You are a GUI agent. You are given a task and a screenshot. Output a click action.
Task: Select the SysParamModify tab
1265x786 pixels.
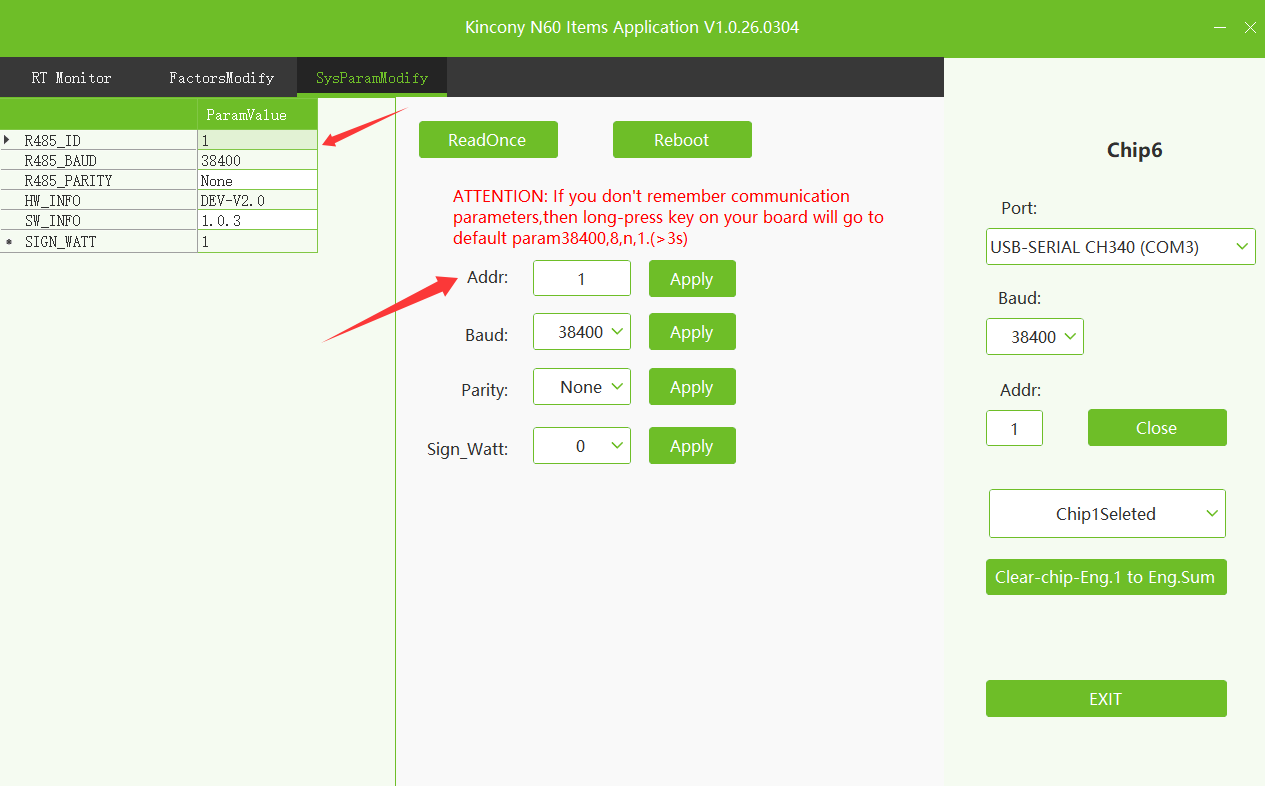[371, 78]
